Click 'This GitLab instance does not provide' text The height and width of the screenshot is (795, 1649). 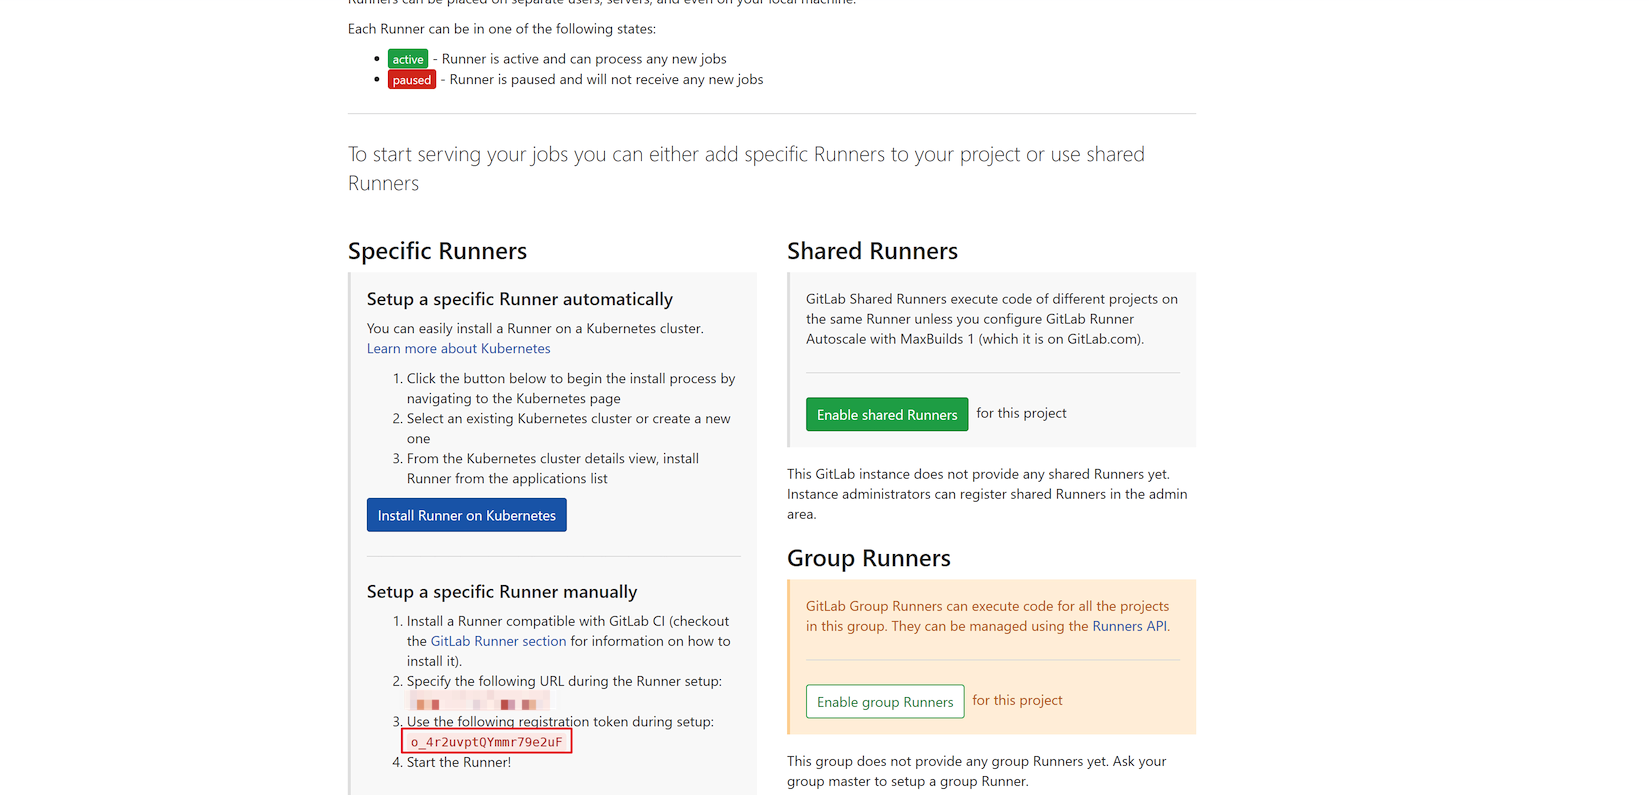(987, 494)
